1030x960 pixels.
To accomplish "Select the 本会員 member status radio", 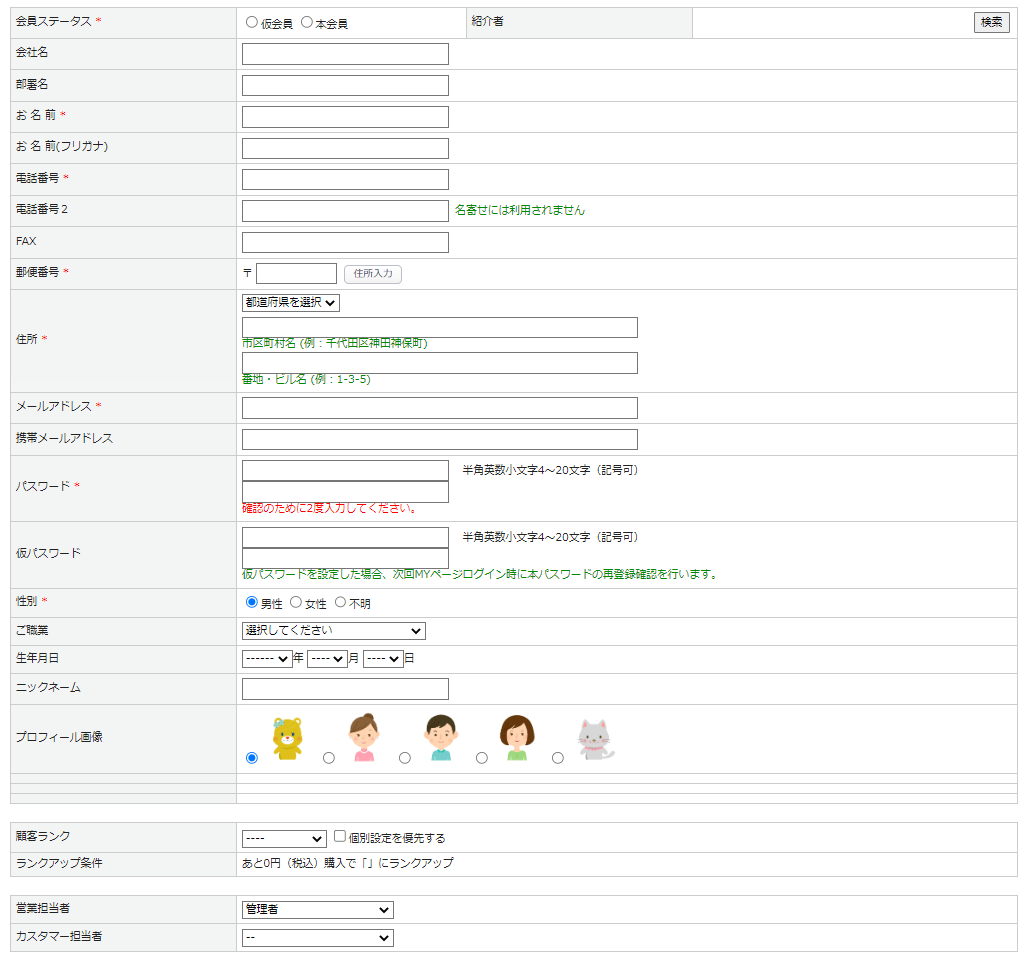I will coord(306,22).
